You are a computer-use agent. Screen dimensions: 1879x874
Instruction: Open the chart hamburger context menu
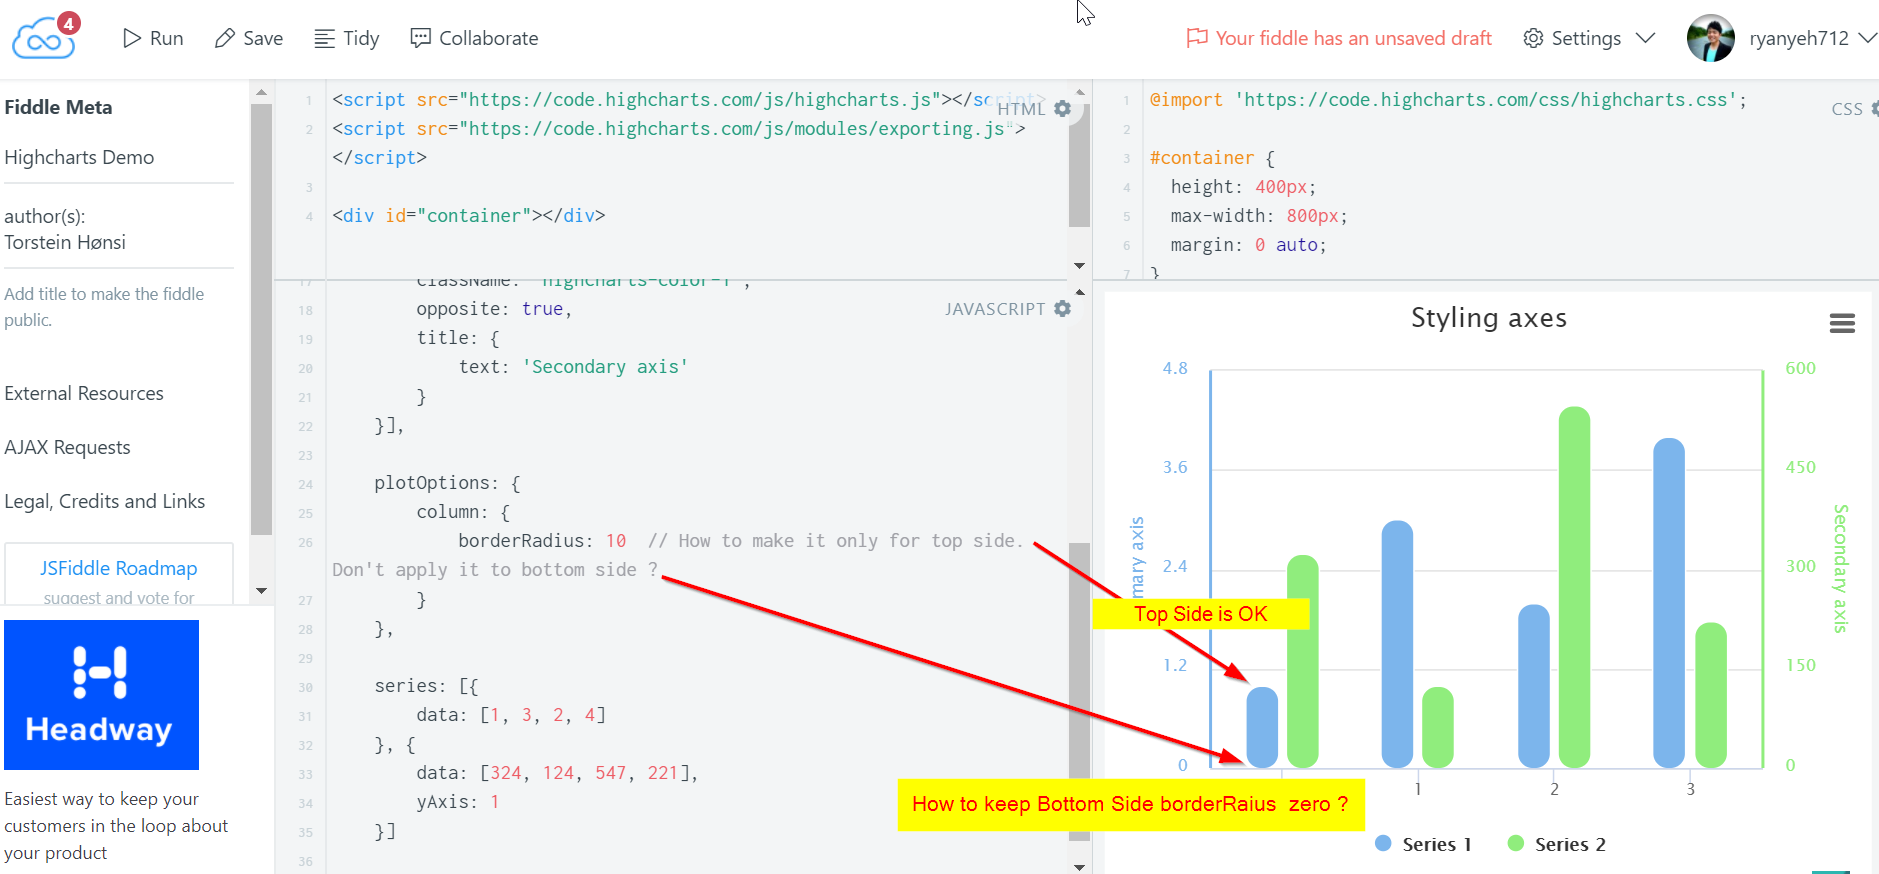(x=1842, y=323)
